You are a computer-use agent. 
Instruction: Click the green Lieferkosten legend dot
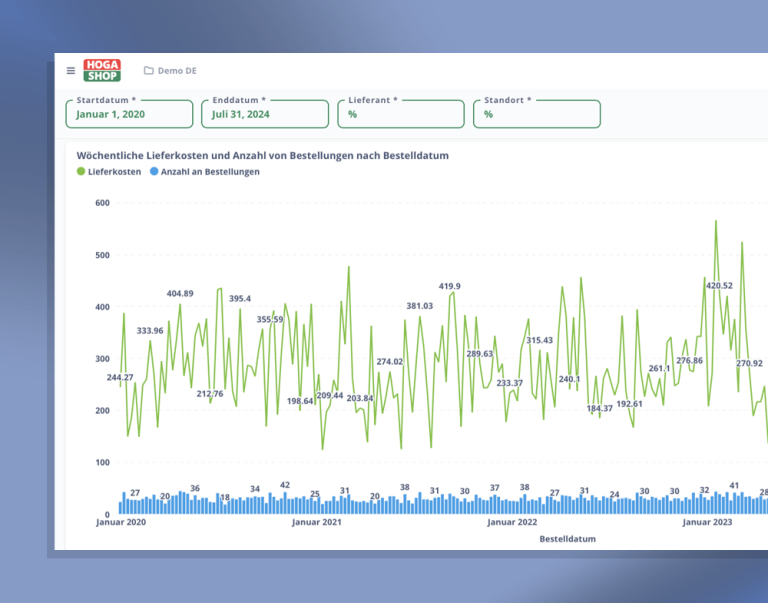point(81,172)
